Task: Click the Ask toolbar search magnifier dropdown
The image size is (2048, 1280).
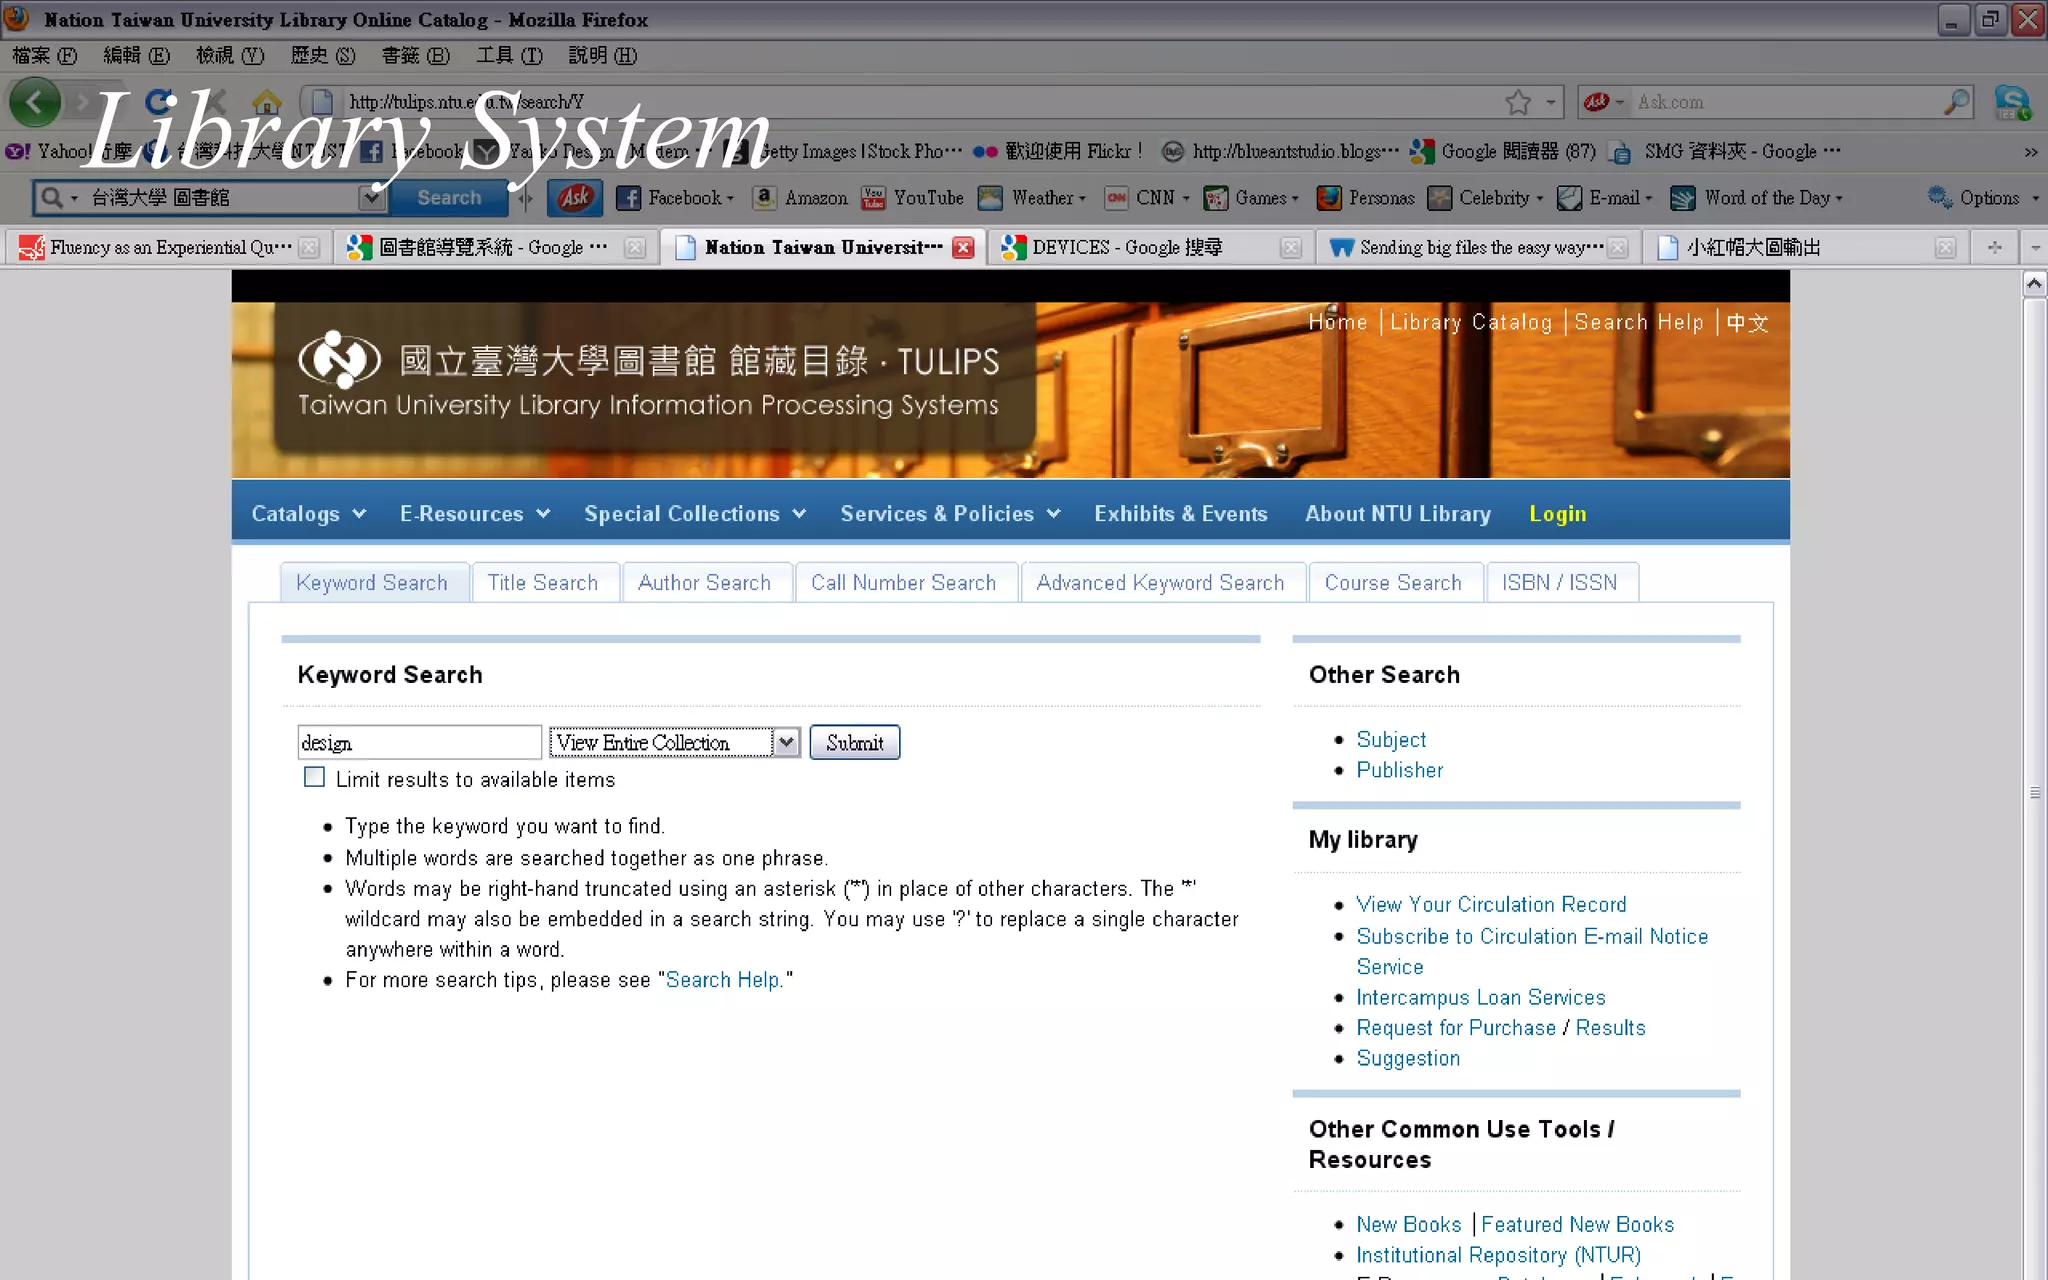Action: point(57,198)
